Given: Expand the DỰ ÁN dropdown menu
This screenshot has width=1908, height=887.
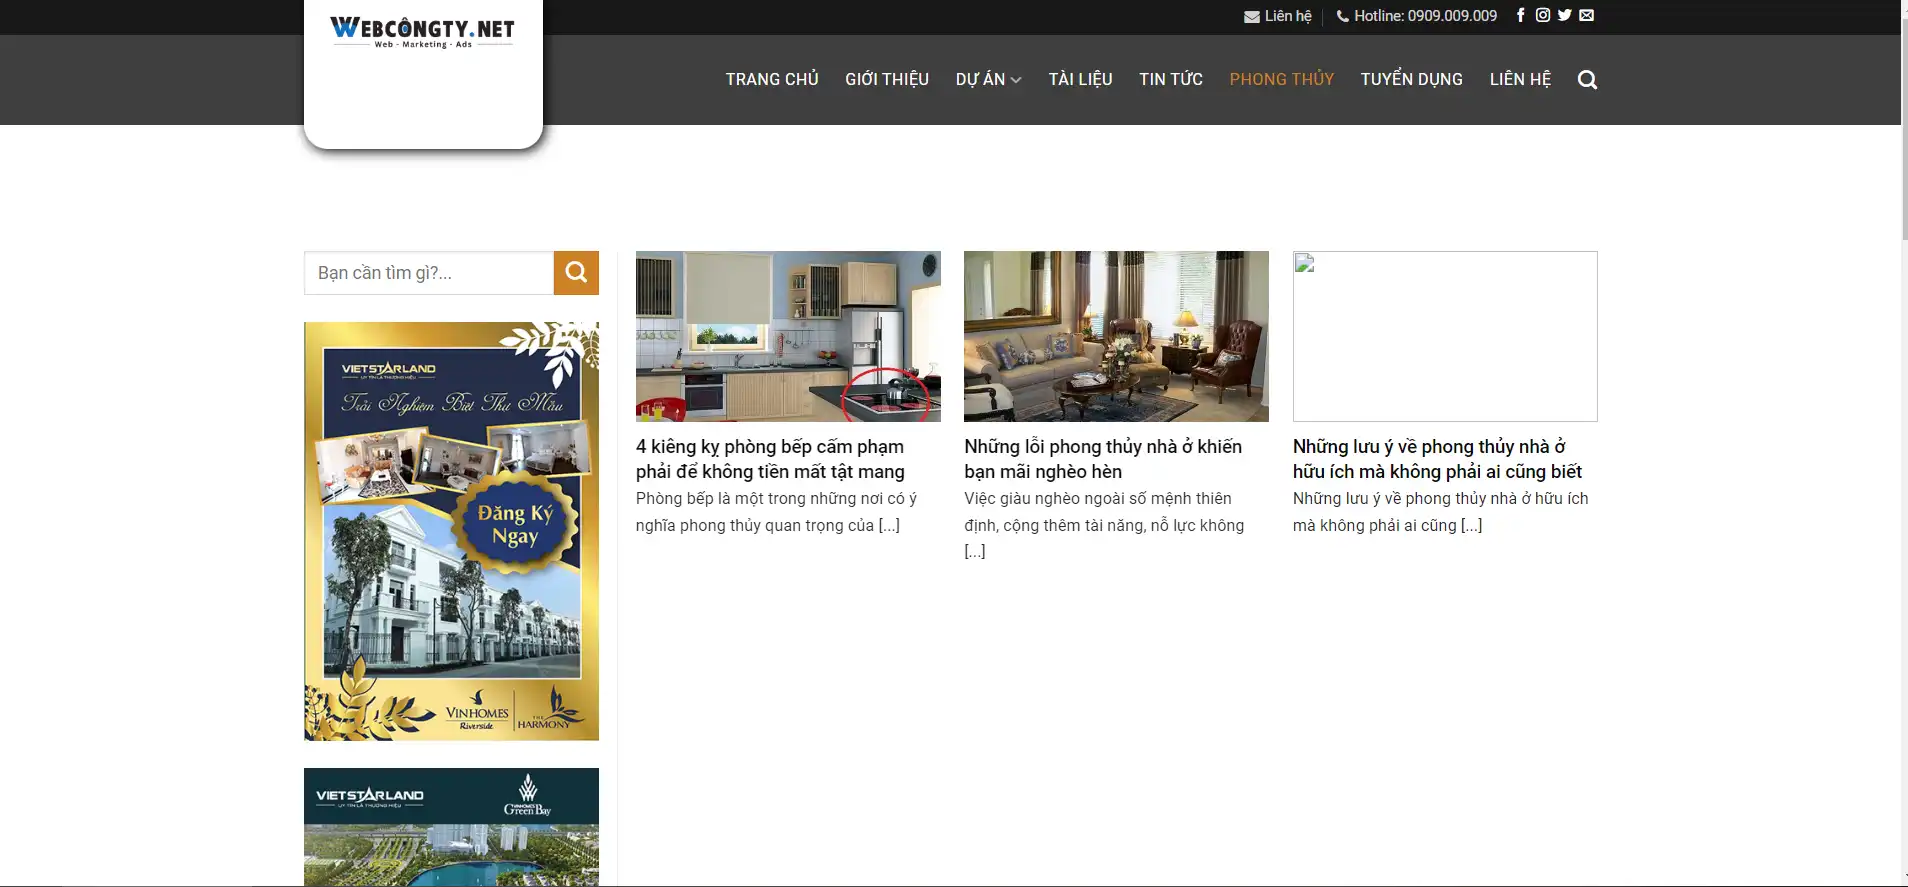Looking at the screenshot, I should click(x=988, y=80).
